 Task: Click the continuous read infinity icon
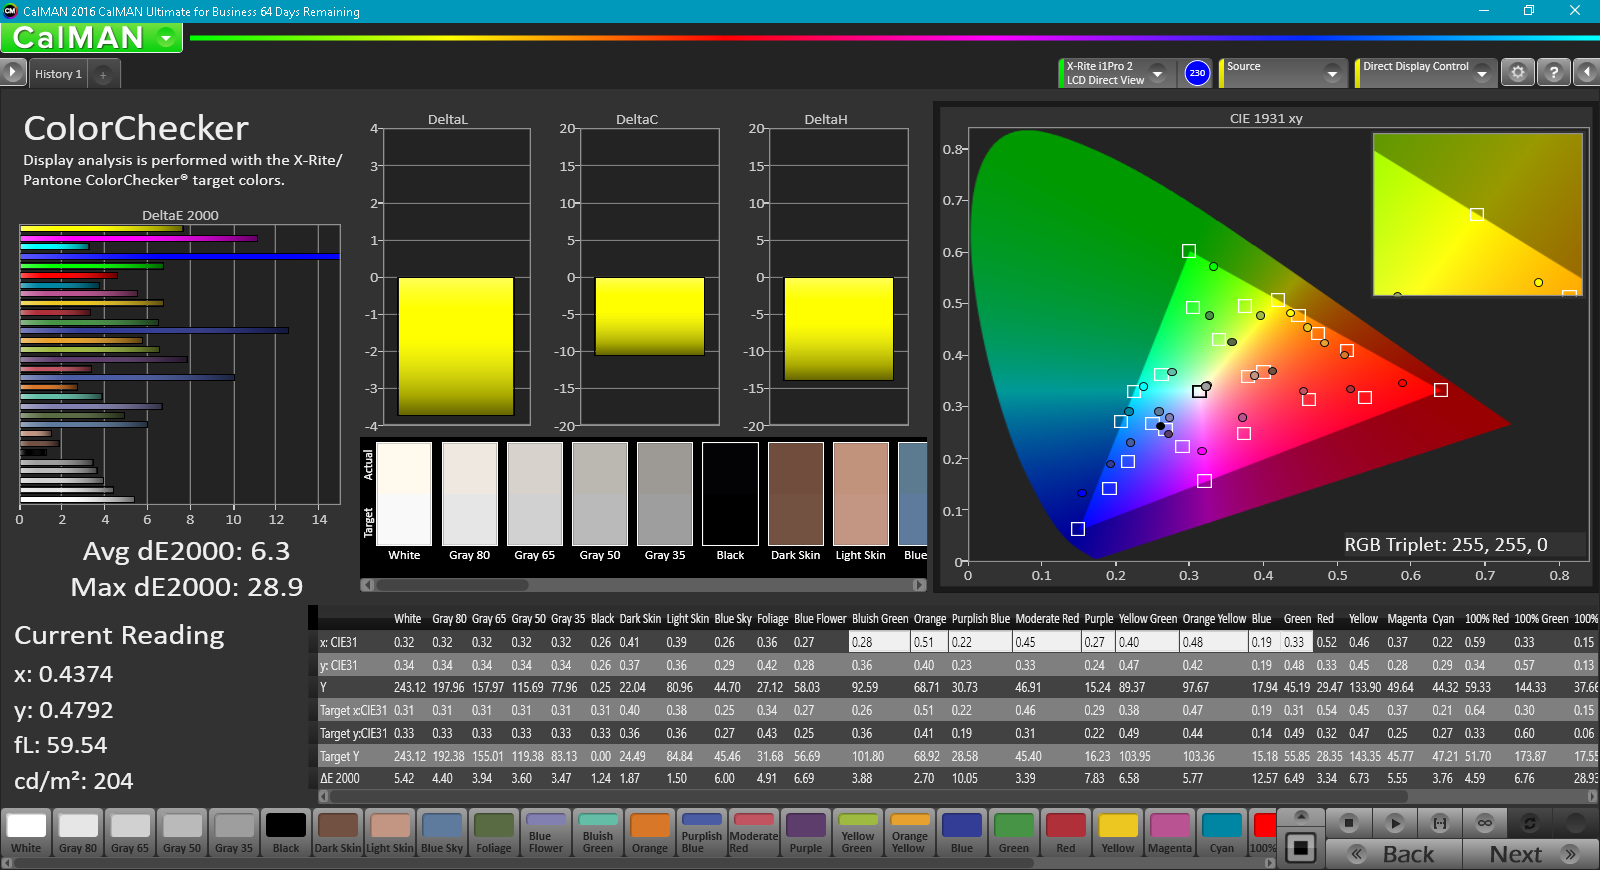click(x=1485, y=823)
